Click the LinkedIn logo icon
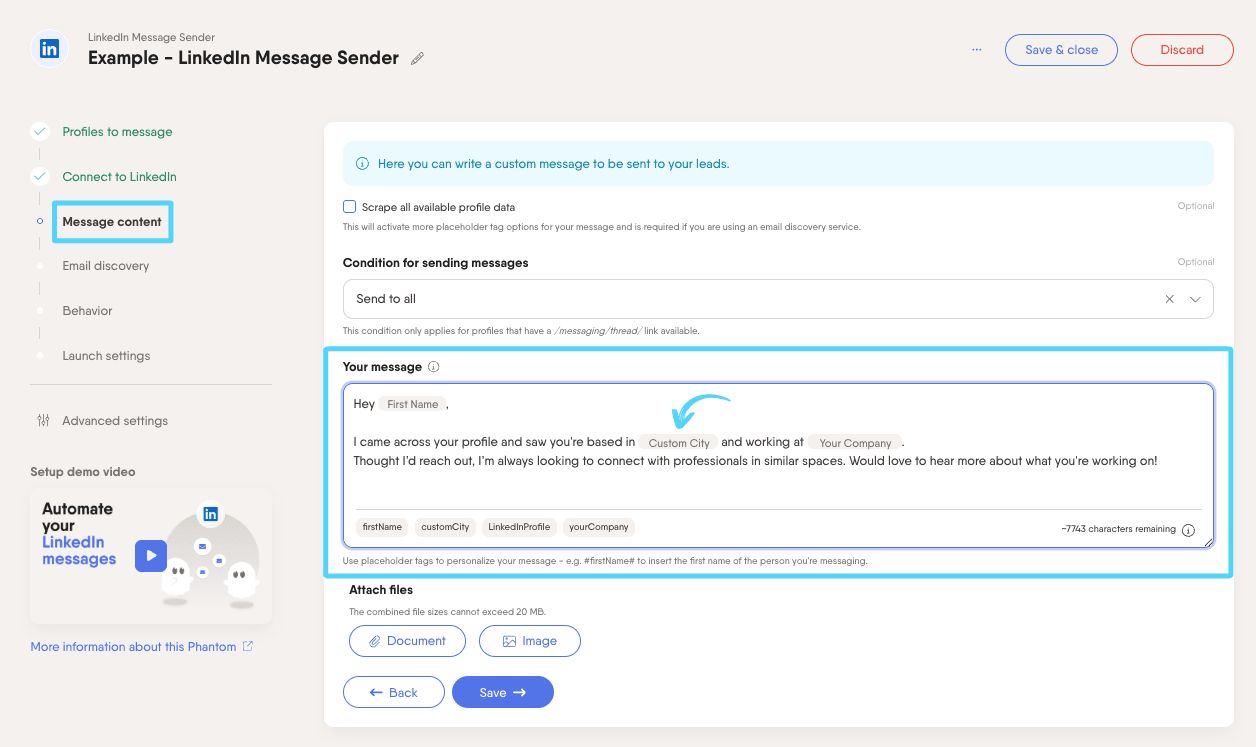 (x=48, y=49)
